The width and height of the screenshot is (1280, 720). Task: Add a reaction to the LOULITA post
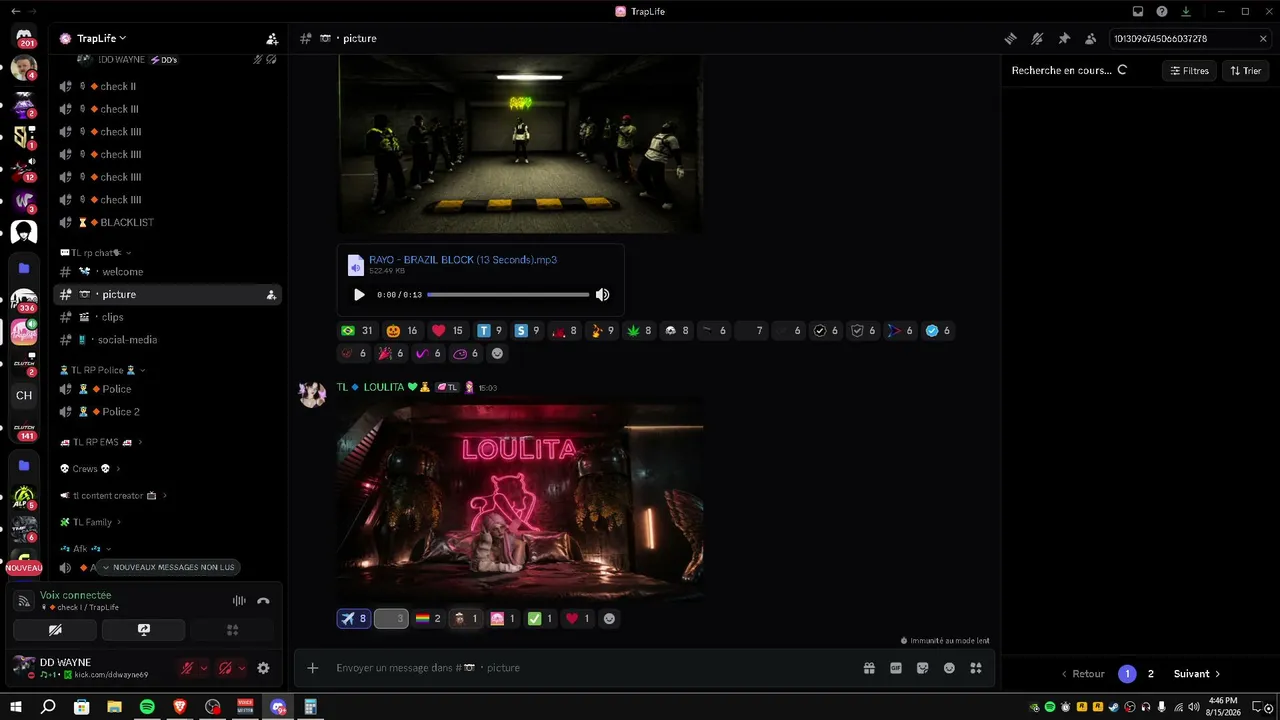coord(609,619)
